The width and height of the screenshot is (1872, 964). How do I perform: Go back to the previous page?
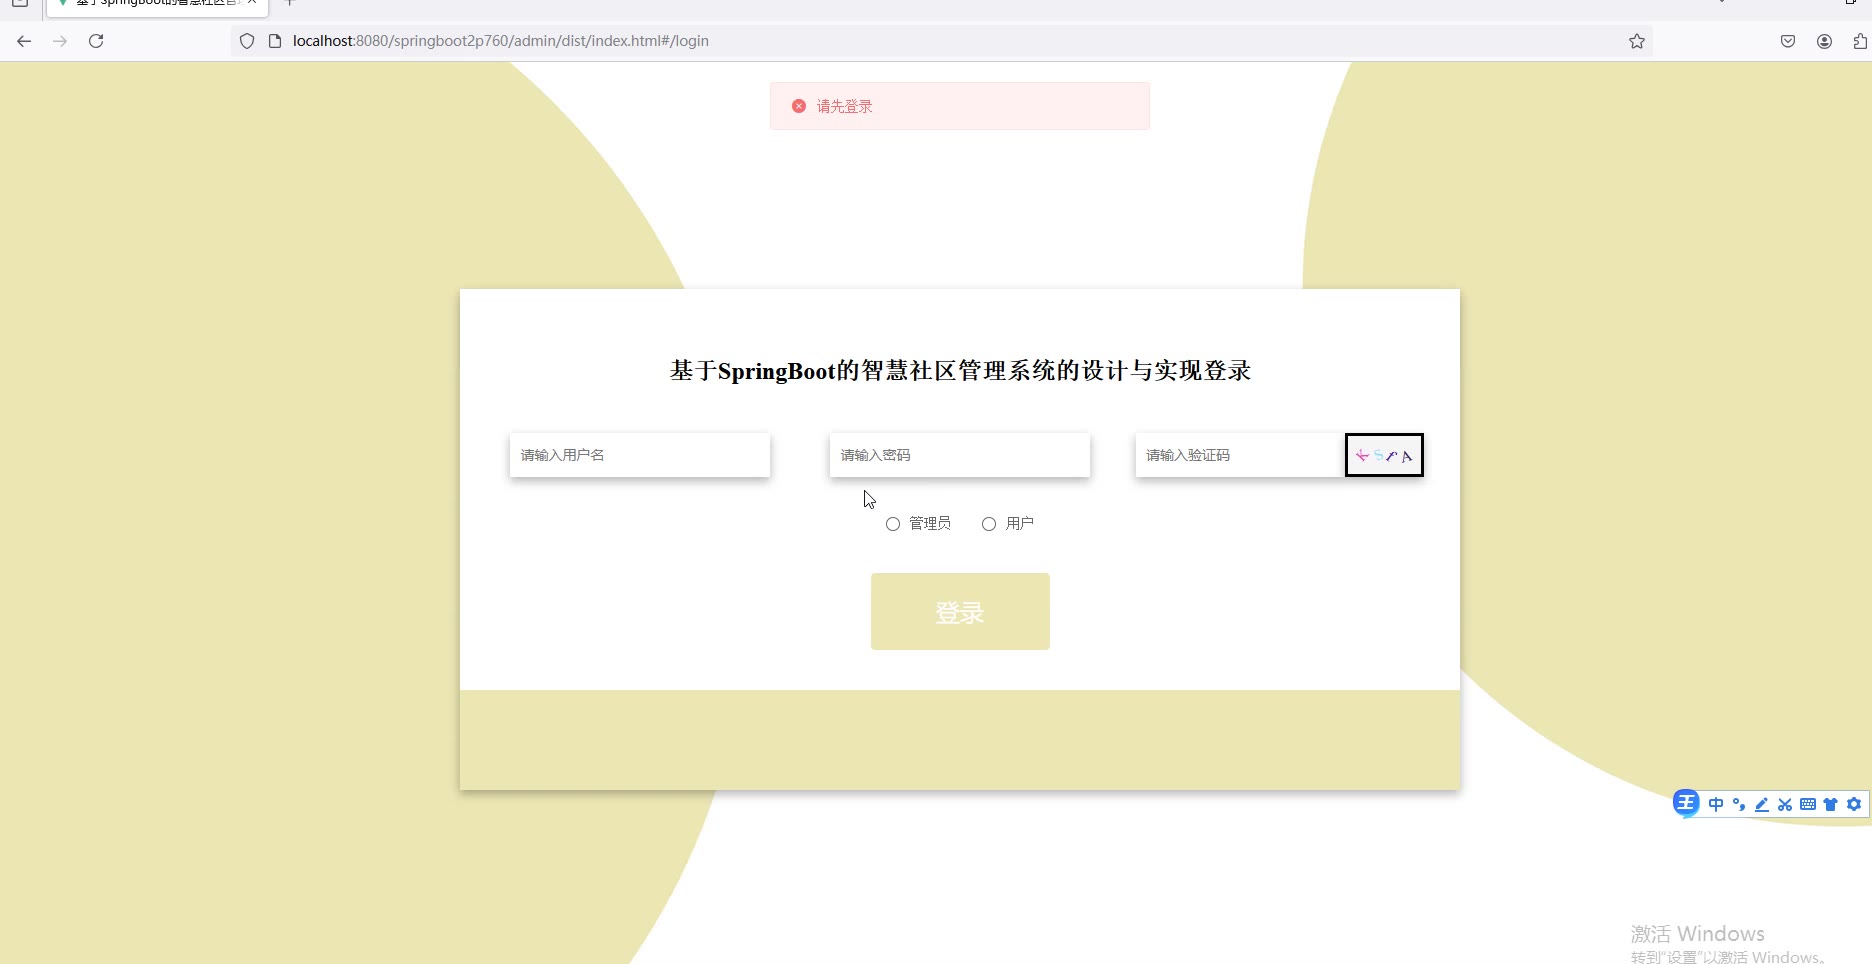[24, 41]
